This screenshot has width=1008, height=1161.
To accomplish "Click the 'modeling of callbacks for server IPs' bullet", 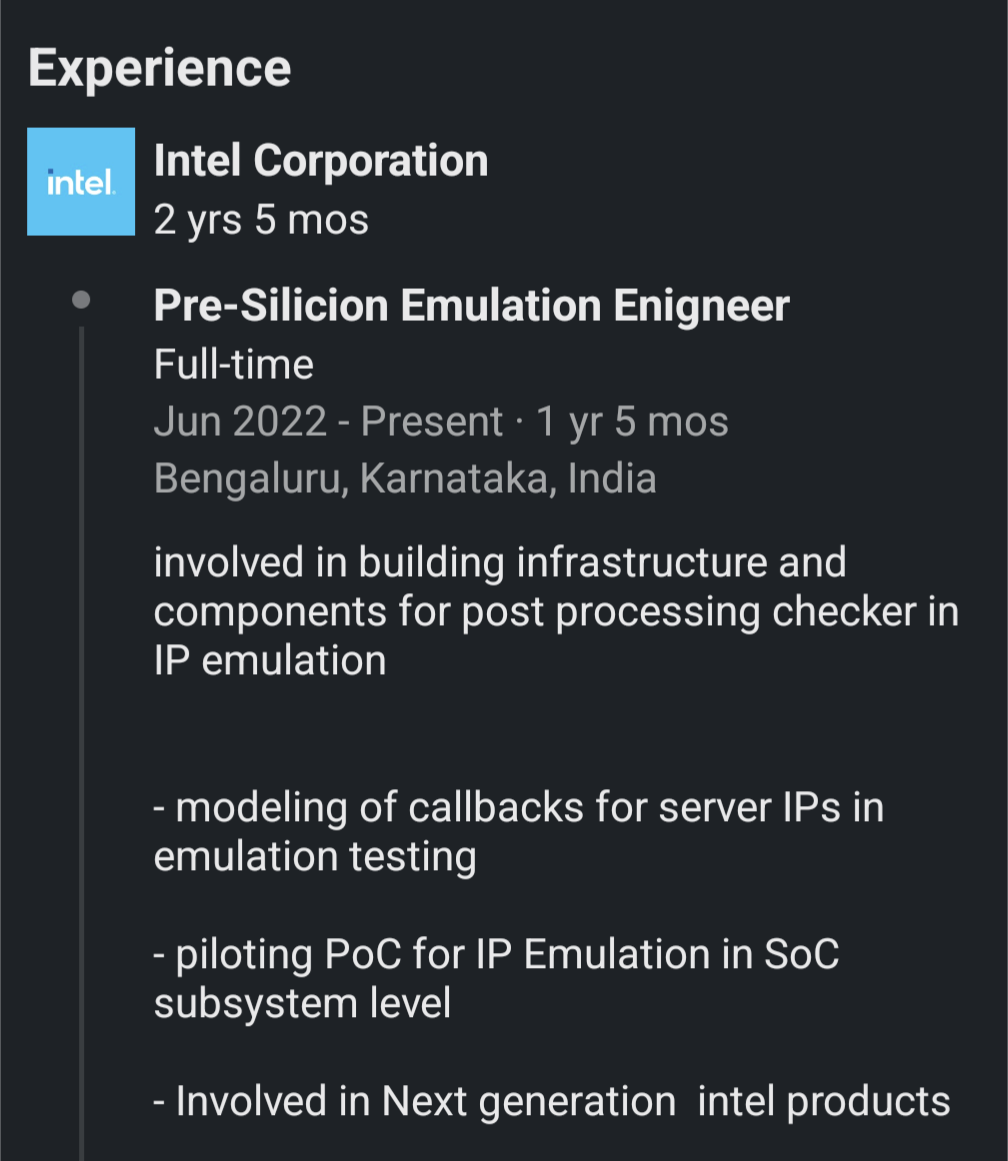I will click(x=518, y=807).
